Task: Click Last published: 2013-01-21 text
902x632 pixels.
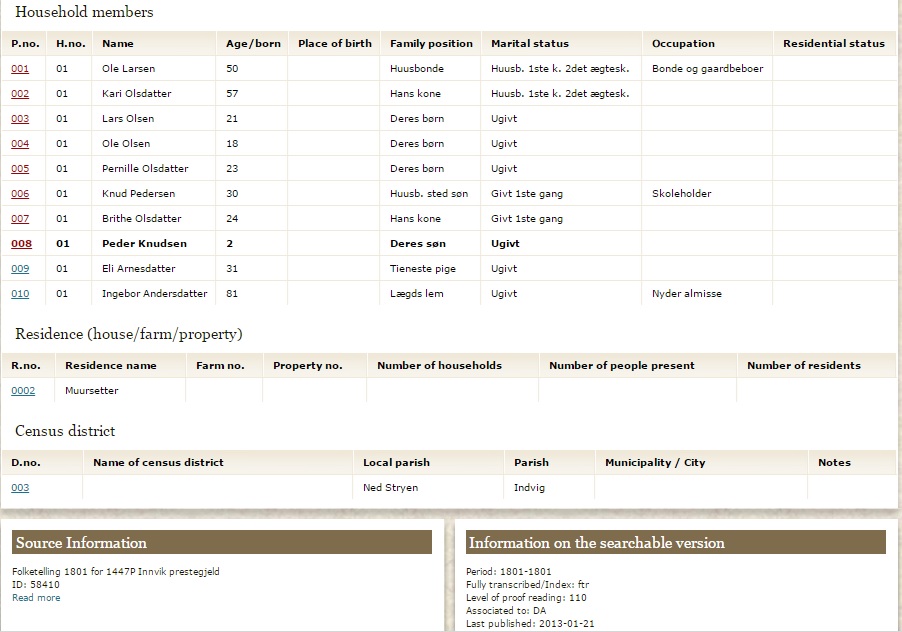Action: 530,623
